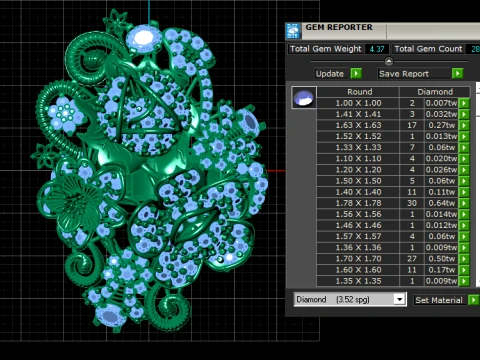The image size is (480, 360).
Task: Click the Diamond column header
Action: pyautogui.click(x=435, y=92)
